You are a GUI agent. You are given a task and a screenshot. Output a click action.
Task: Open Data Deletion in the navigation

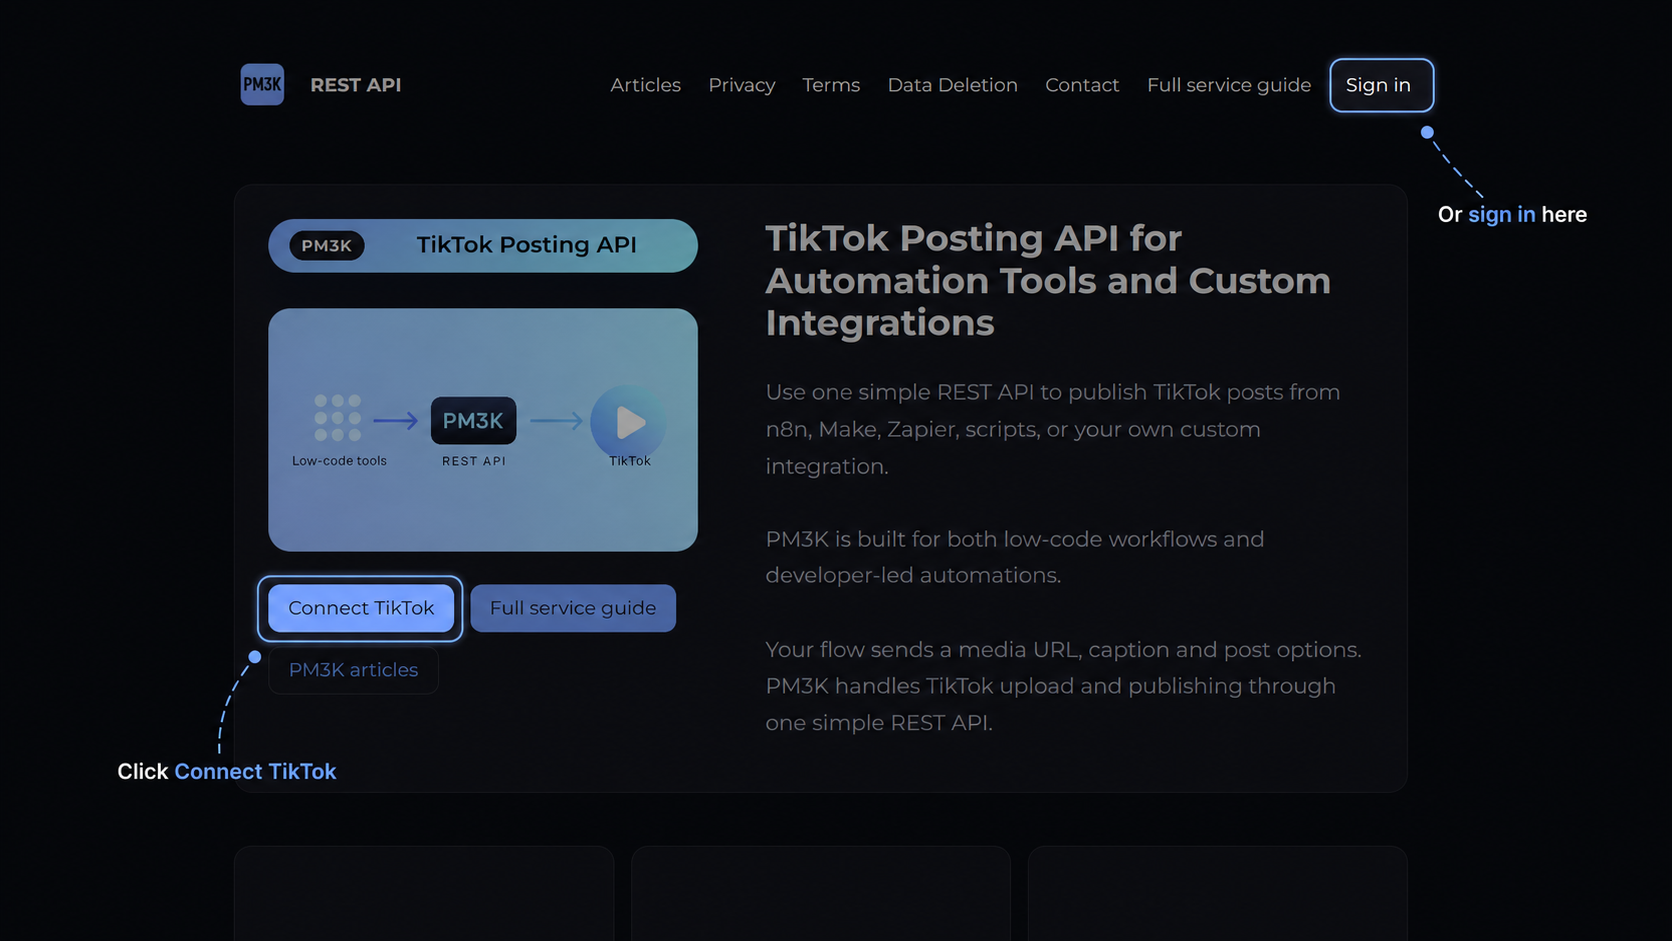(x=952, y=85)
